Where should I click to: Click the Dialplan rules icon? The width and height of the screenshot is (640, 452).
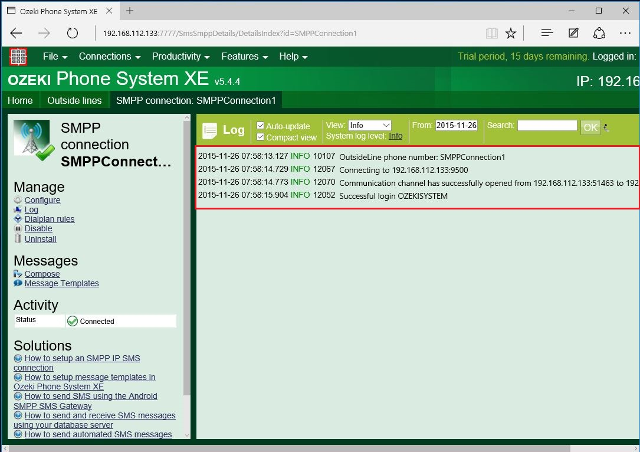(x=18, y=219)
